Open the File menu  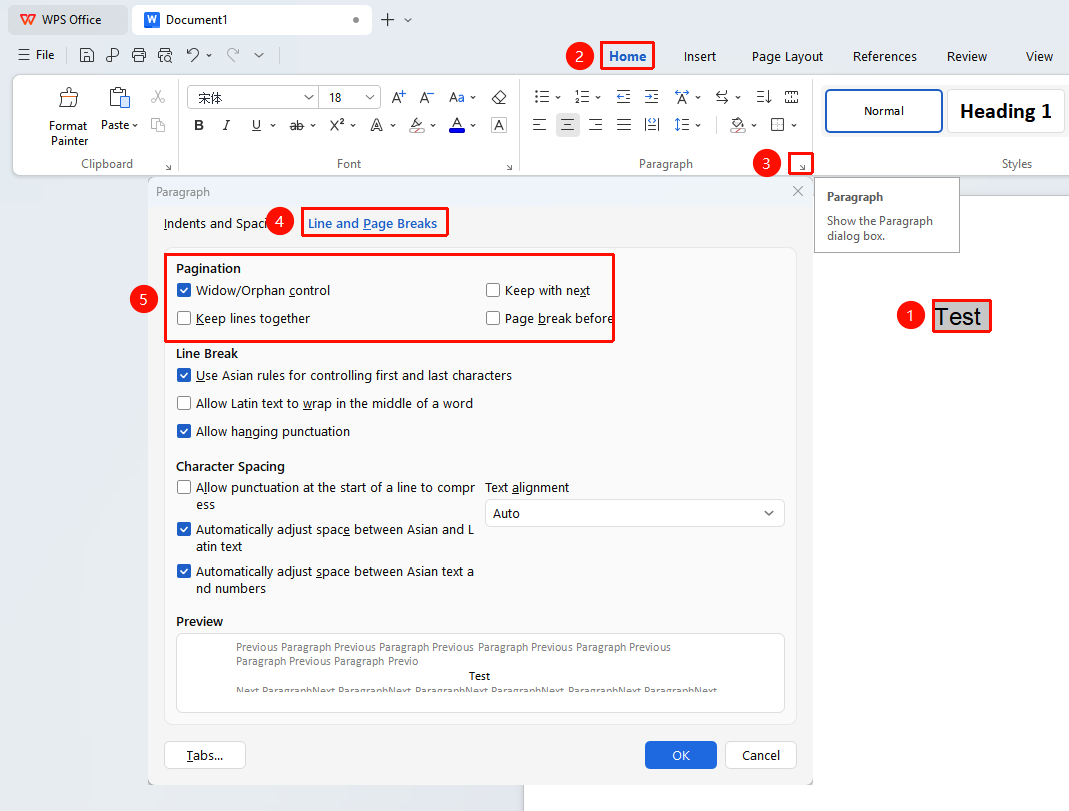[x=37, y=55]
